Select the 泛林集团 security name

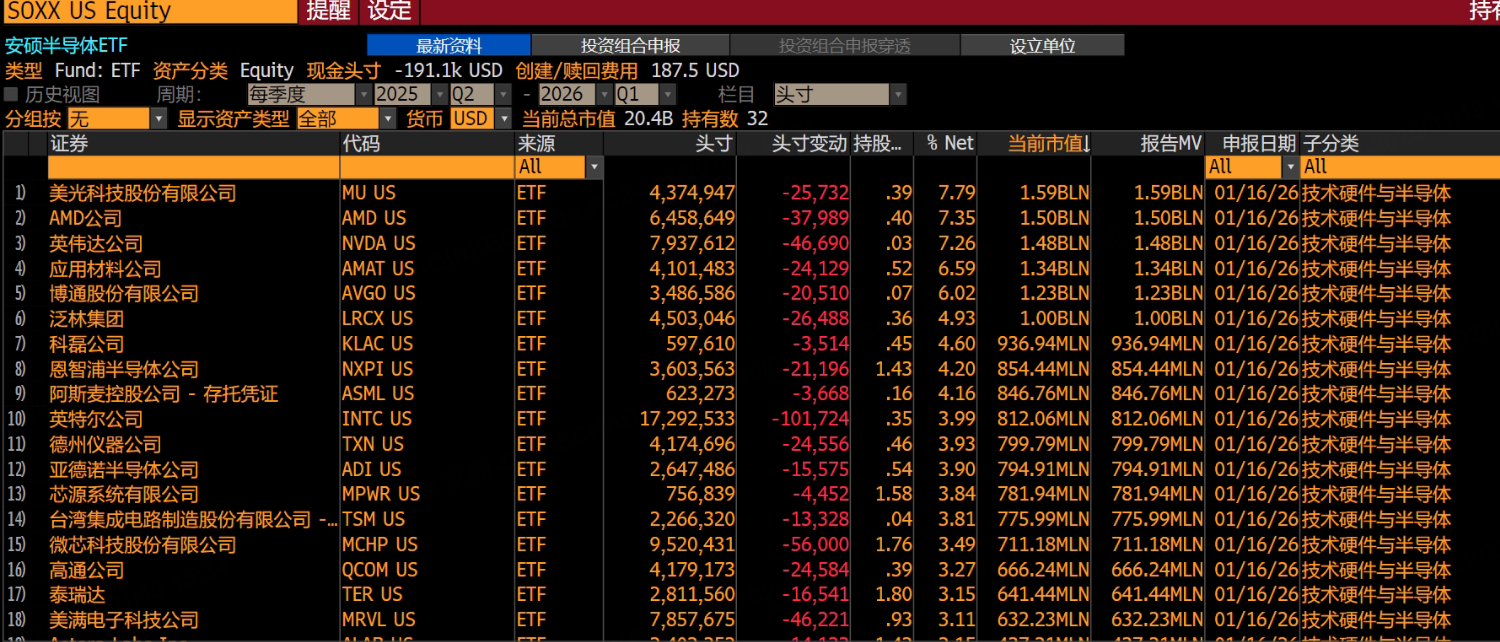click(x=86, y=318)
